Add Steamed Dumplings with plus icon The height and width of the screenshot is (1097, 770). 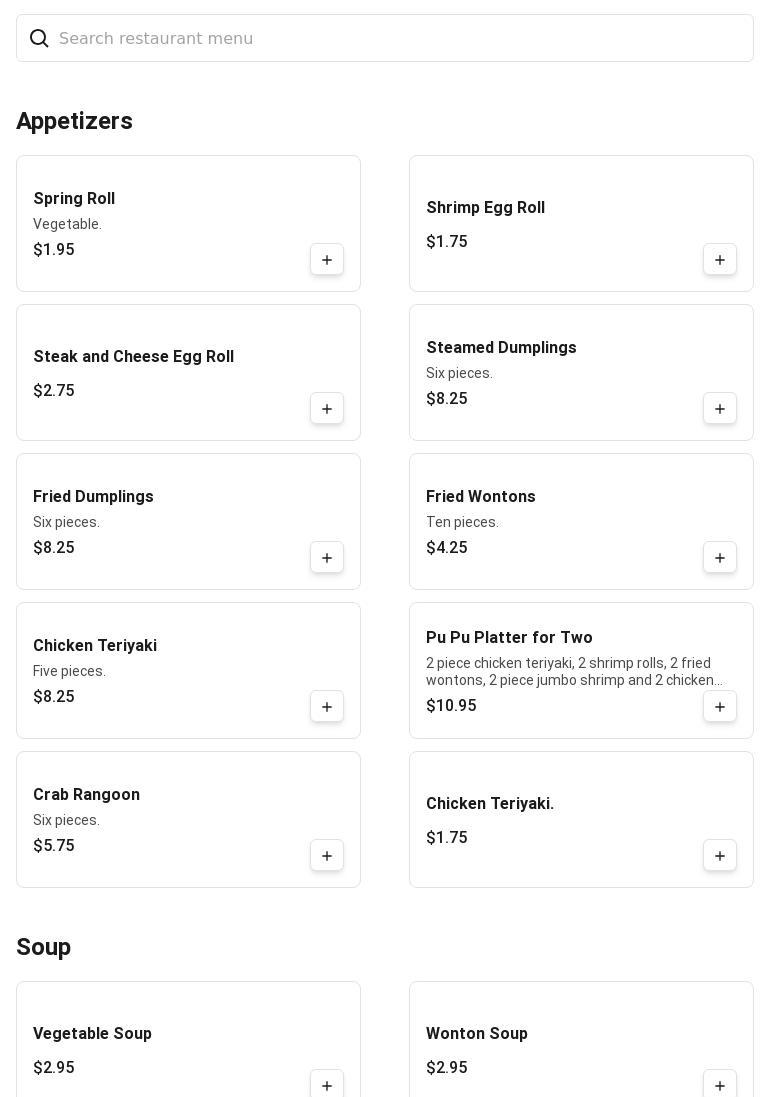click(720, 409)
